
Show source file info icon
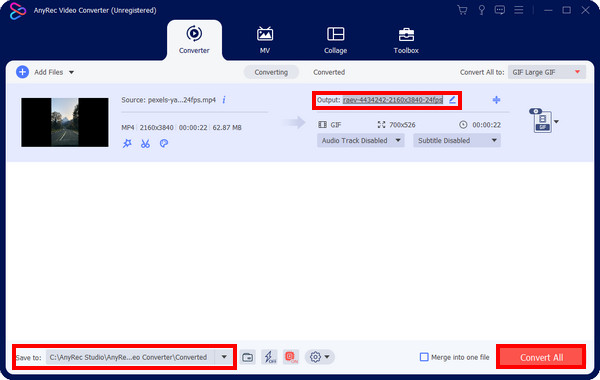[x=224, y=100]
